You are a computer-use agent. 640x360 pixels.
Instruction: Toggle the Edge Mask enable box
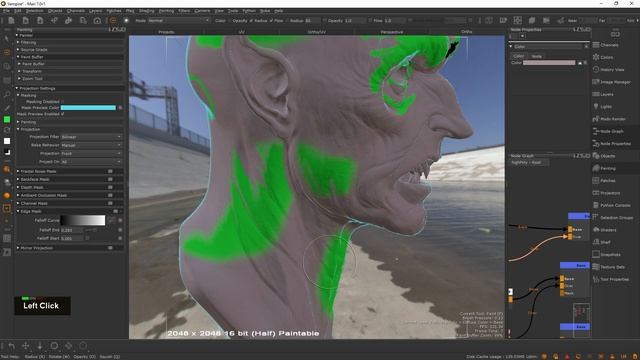pos(116,211)
